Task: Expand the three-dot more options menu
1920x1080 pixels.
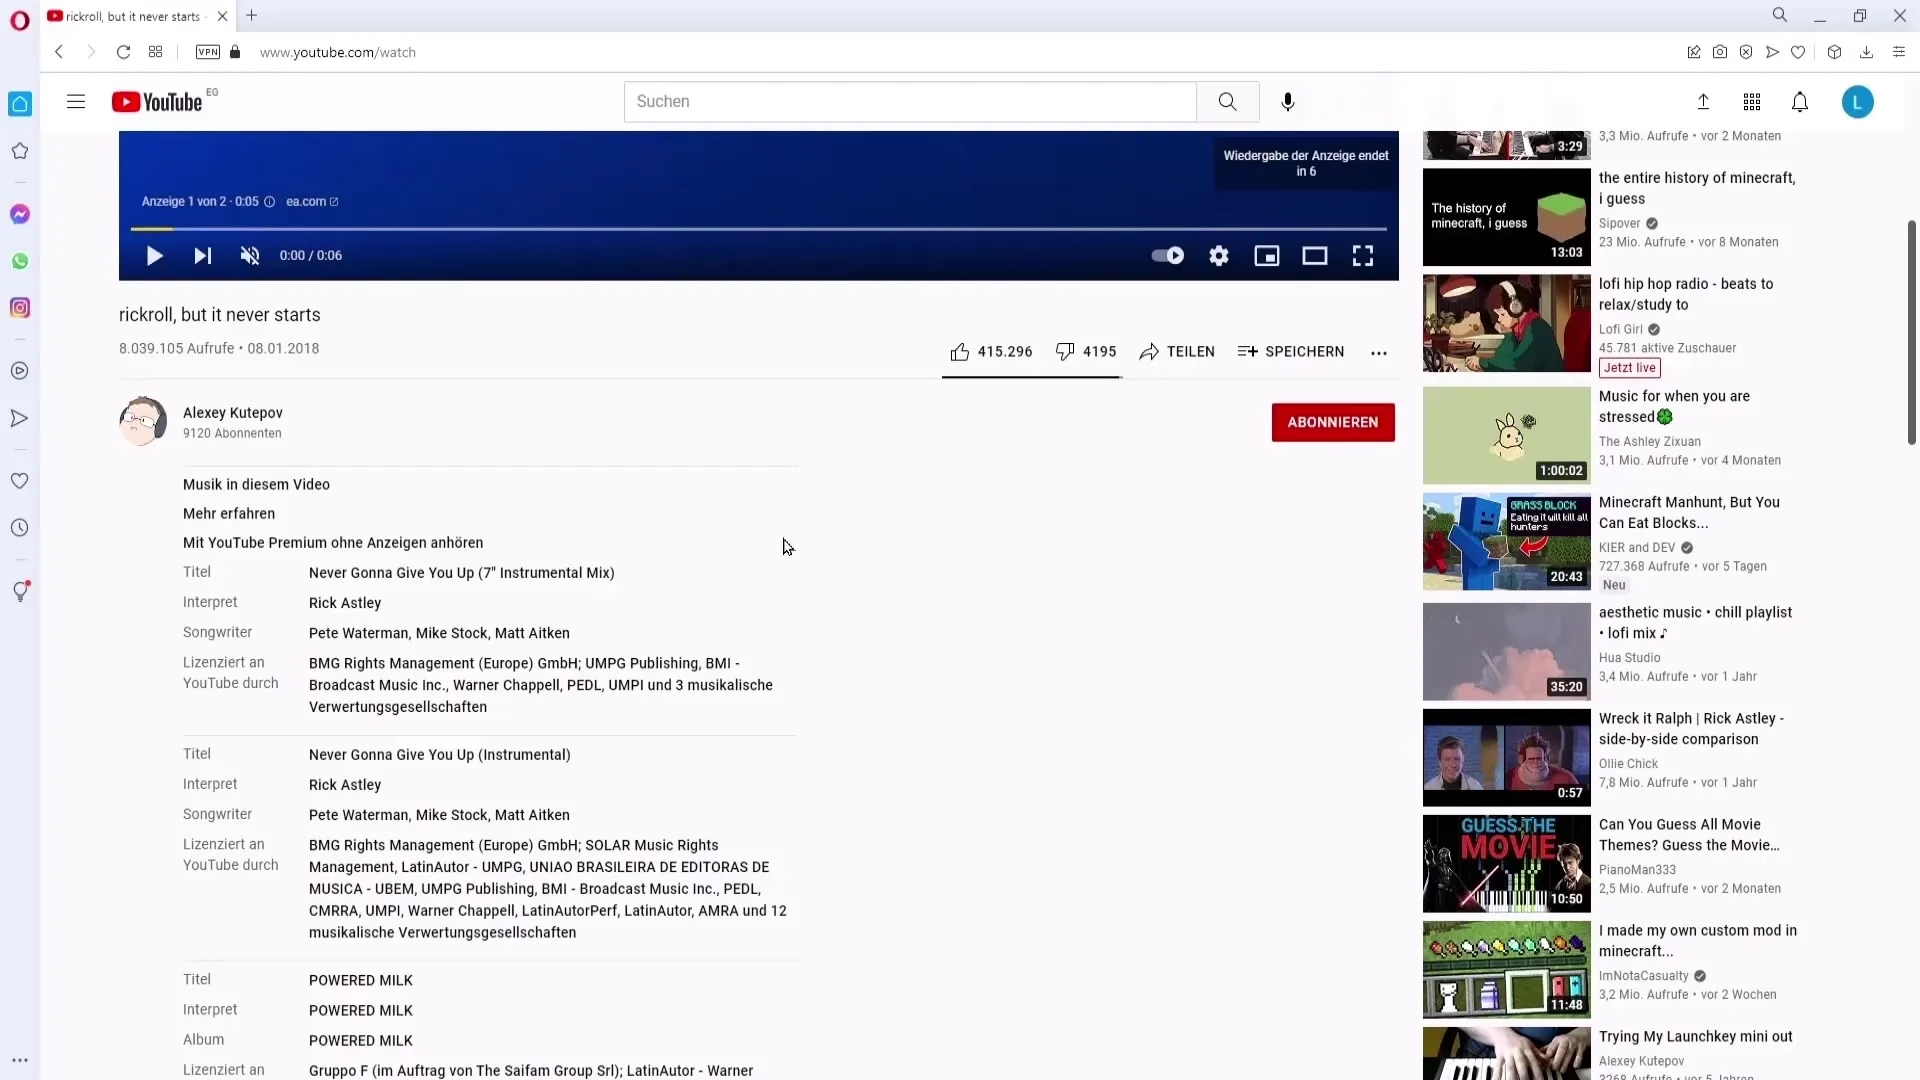Action: pyautogui.click(x=1378, y=351)
